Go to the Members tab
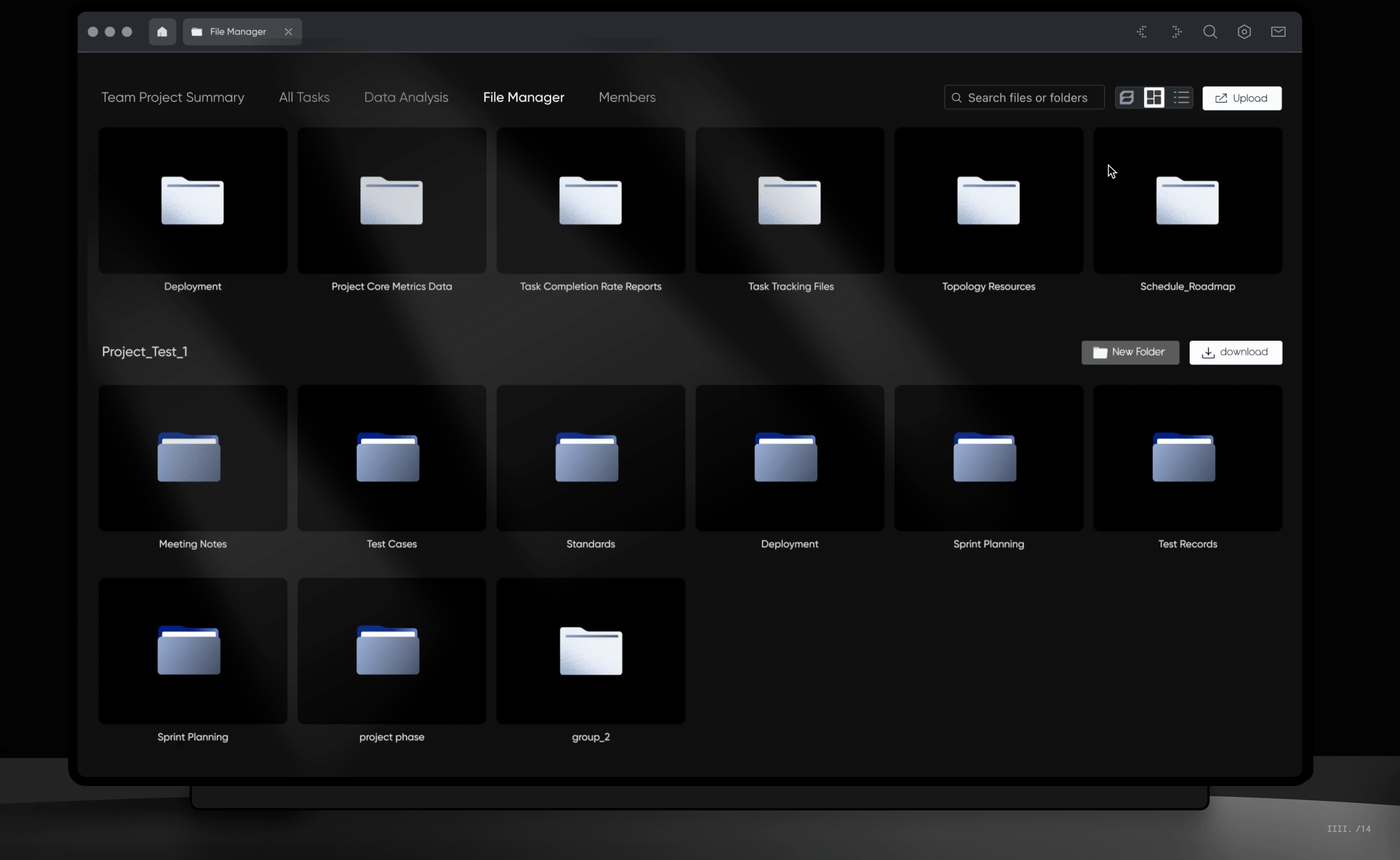 click(627, 97)
